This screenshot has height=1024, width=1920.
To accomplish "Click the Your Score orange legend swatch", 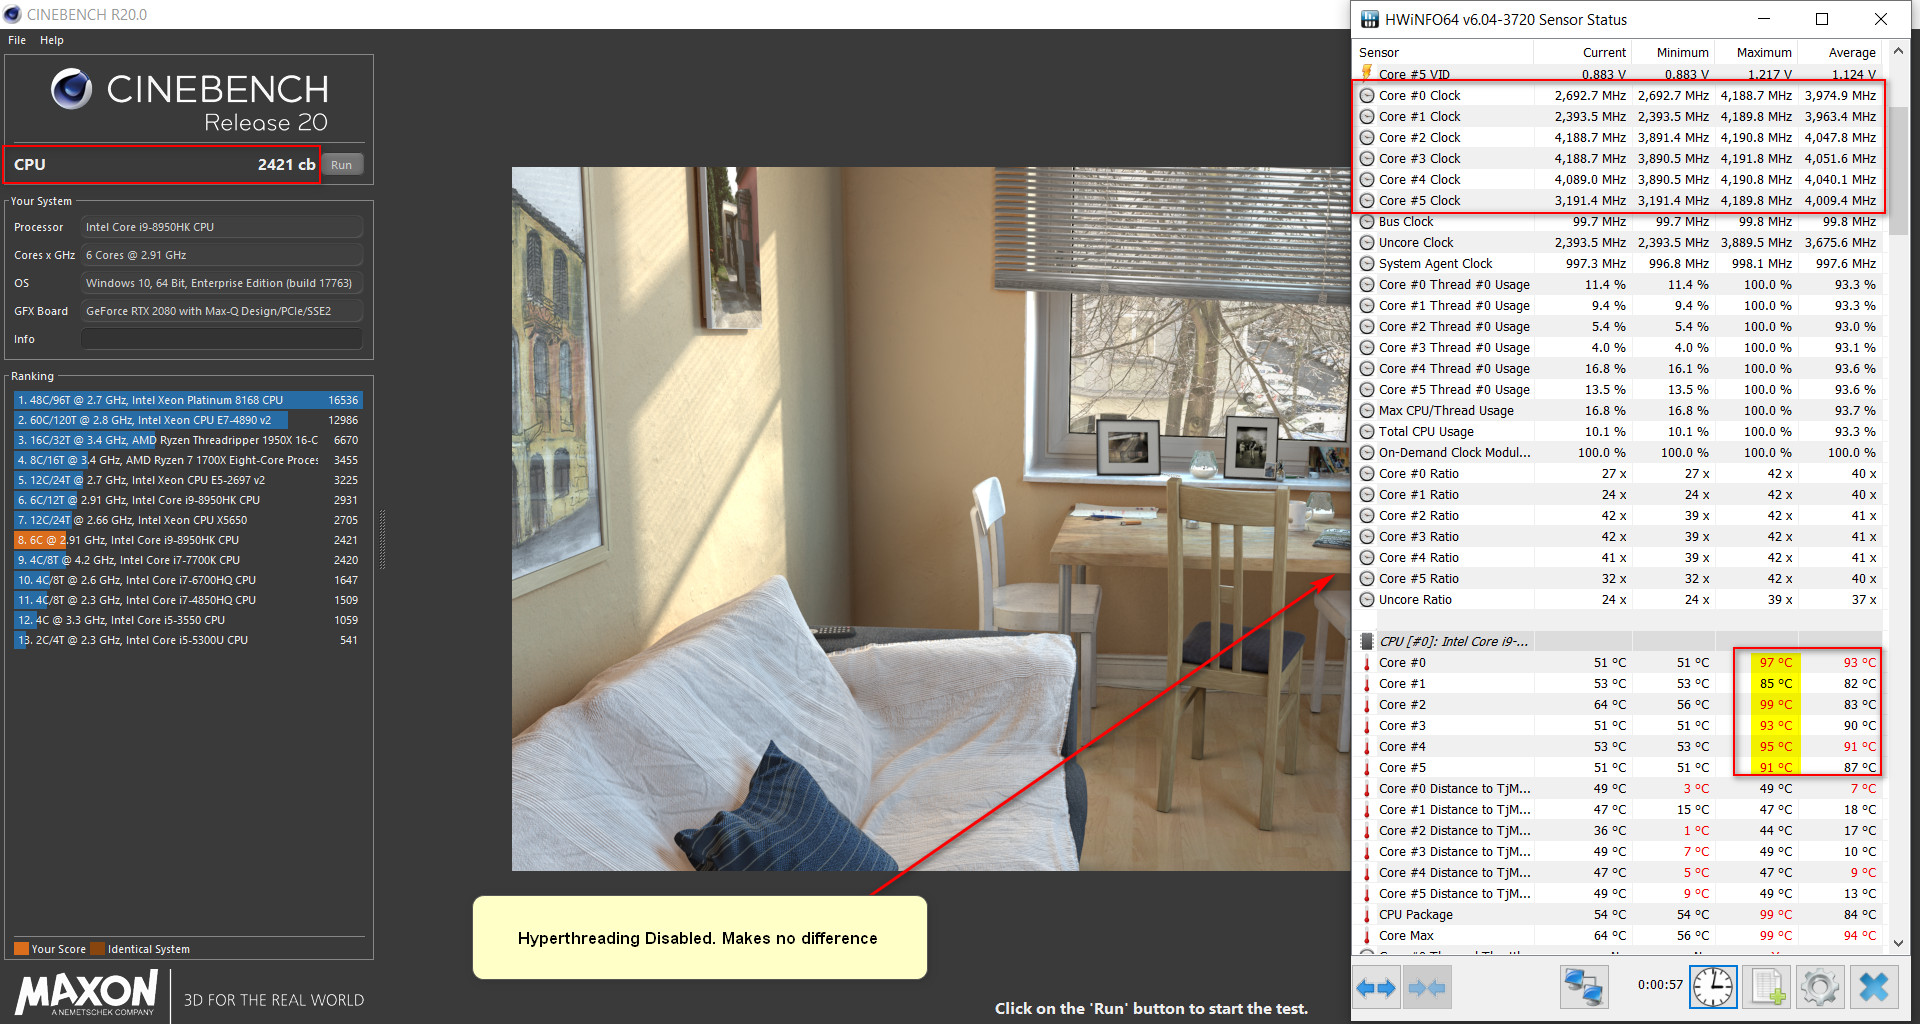I will point(21,949).
